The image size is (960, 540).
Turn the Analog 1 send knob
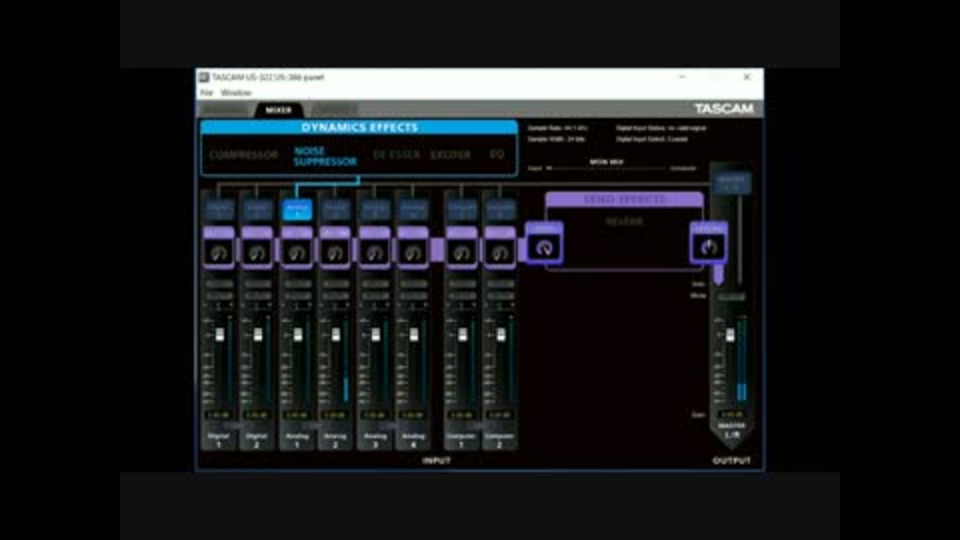[x=297, y=252]
